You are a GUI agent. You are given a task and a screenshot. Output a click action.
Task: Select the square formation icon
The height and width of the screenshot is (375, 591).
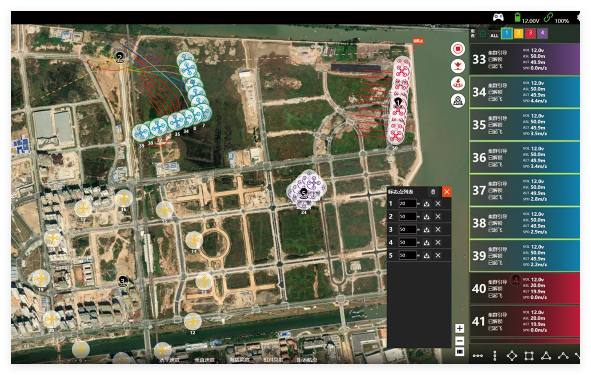coord(528,355)
